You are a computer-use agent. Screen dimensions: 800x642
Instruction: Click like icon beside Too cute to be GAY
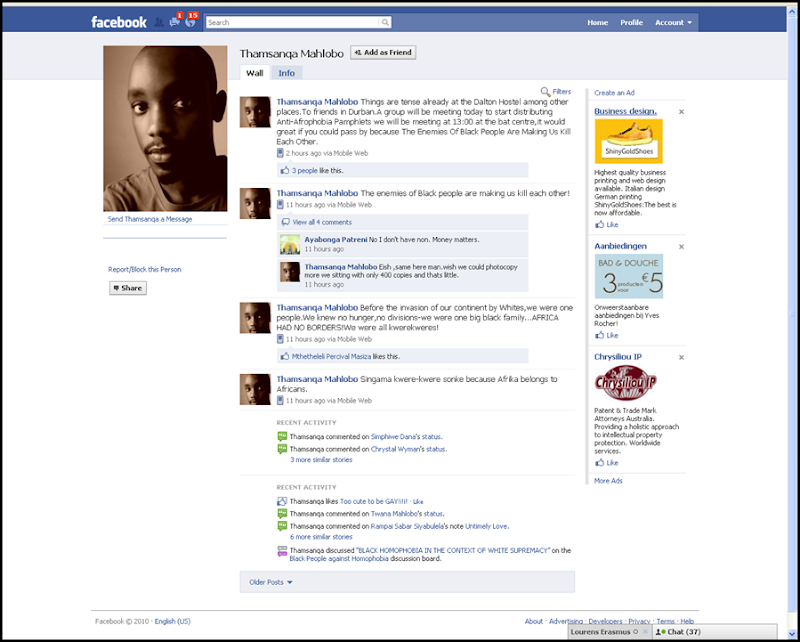[282, 501]
